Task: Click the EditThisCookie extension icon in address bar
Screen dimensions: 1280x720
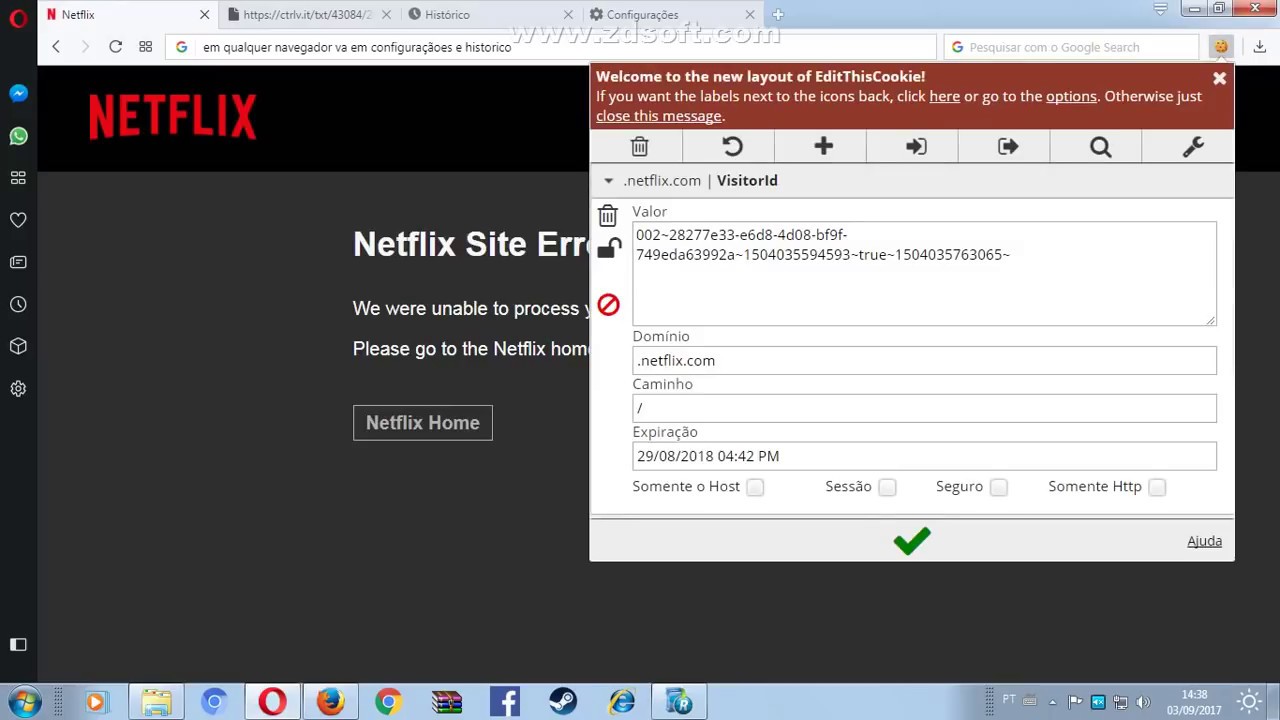Action: click(x=1220, y=46)
